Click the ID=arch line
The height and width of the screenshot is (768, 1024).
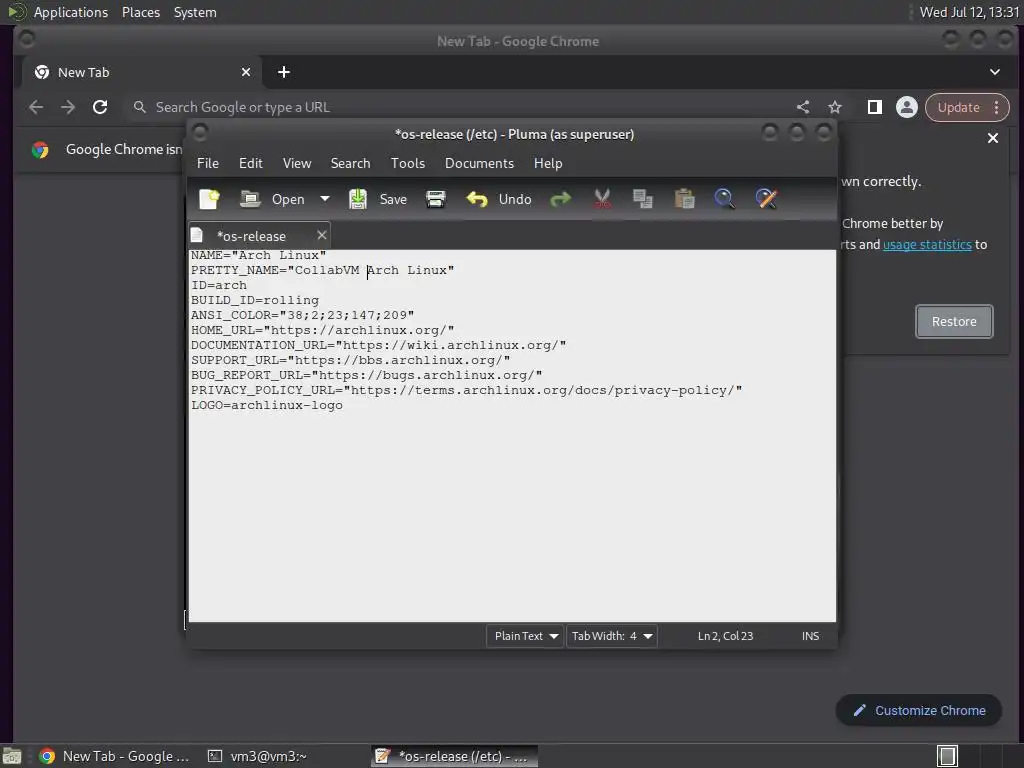point(219,285)
